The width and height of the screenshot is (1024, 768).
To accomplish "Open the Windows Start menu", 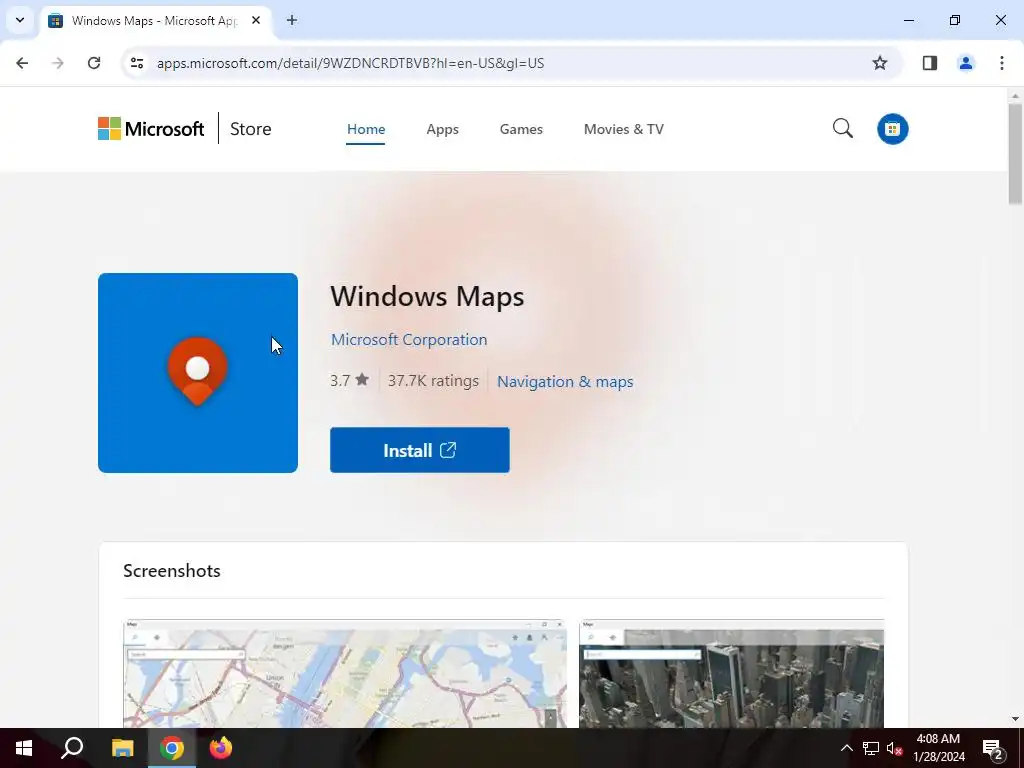I will [24, 748].
